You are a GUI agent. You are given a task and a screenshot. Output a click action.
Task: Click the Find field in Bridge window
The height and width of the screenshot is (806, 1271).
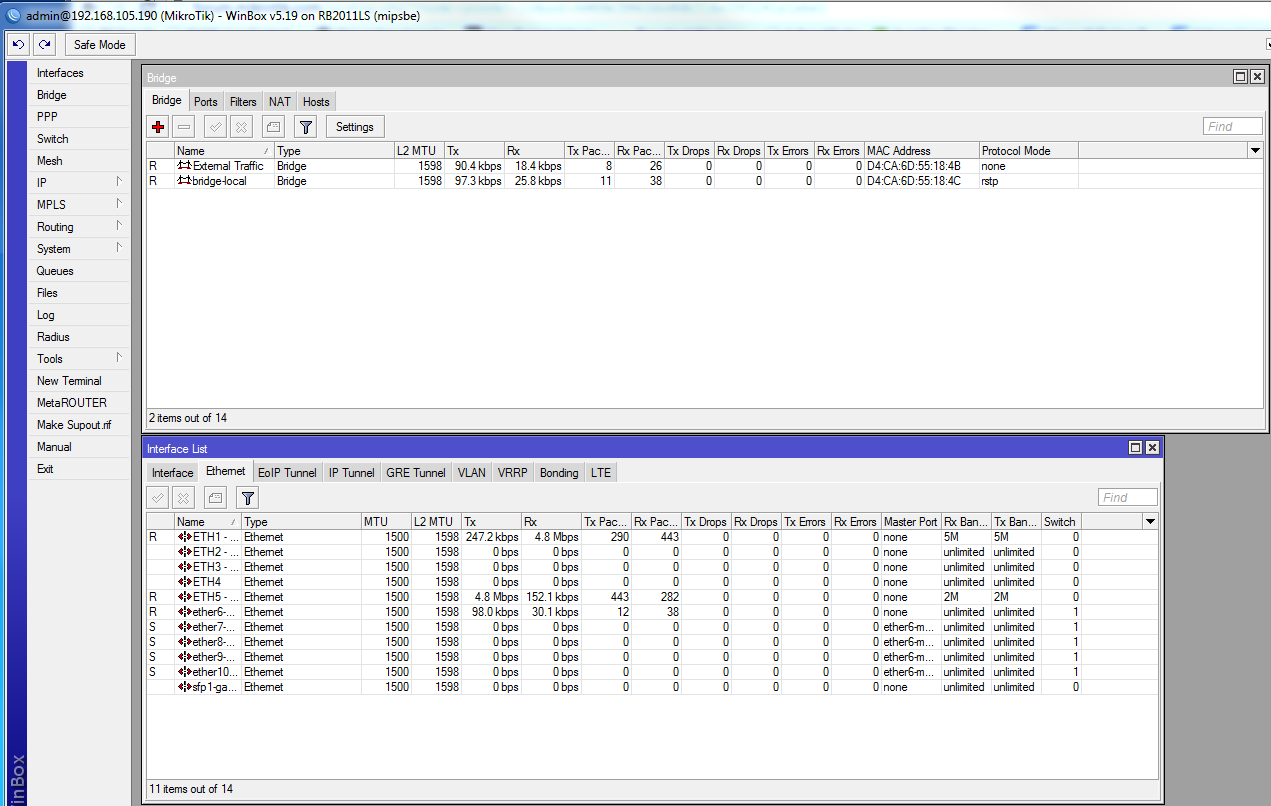pyautogui.click(x=1233, y=126)
